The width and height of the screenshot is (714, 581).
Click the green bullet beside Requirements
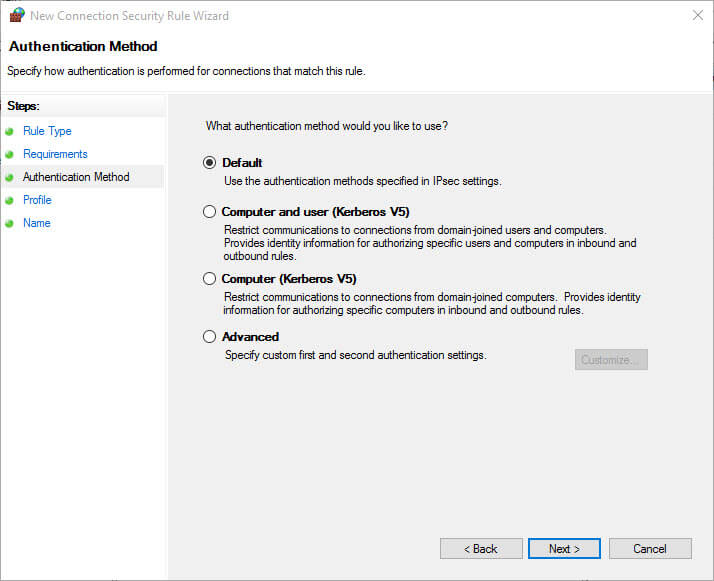pyautogui.click(x=9, y=154)
